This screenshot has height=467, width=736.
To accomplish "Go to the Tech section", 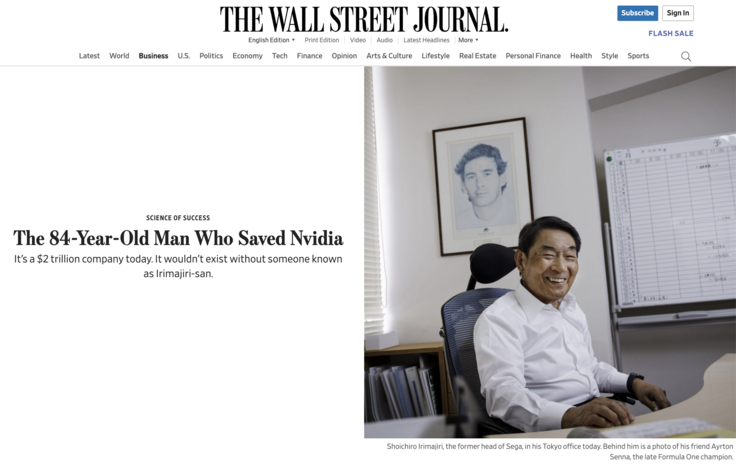I will click(279, 56).
